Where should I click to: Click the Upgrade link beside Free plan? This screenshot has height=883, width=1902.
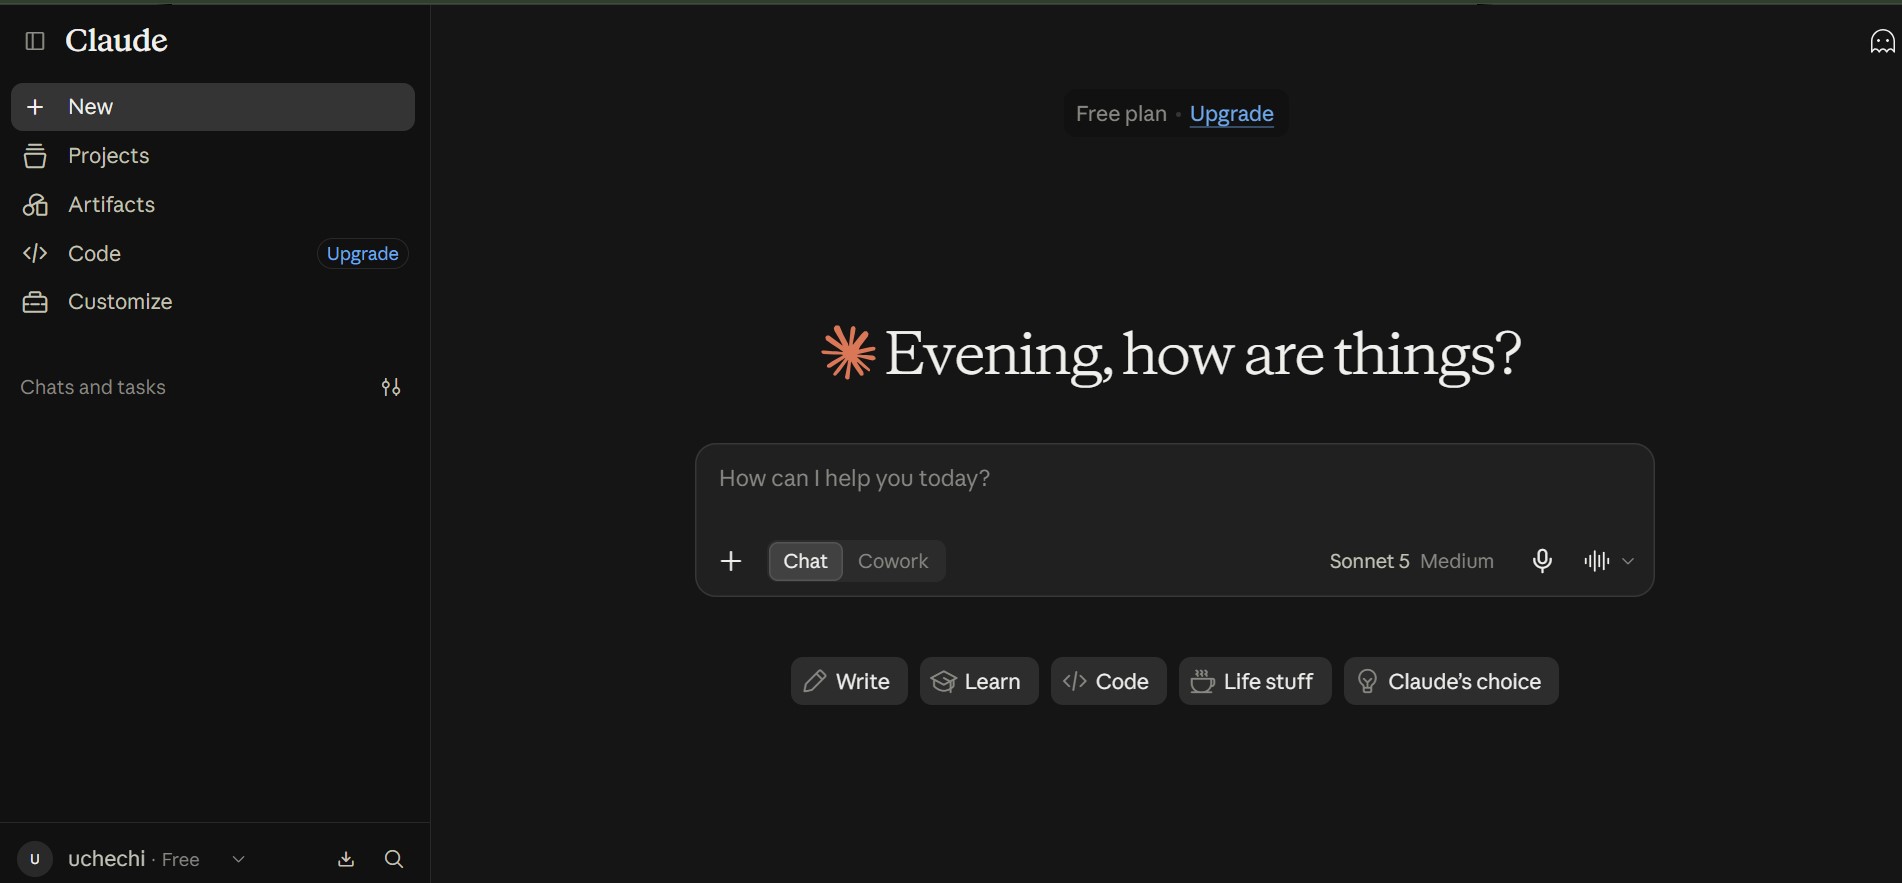(1231, 114)
